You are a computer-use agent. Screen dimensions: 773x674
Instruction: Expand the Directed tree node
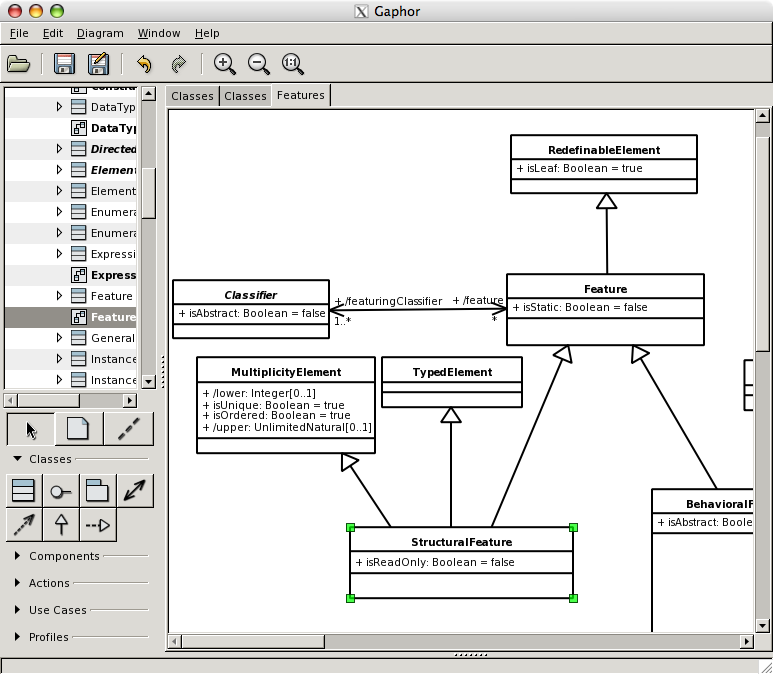pos(59,148)
